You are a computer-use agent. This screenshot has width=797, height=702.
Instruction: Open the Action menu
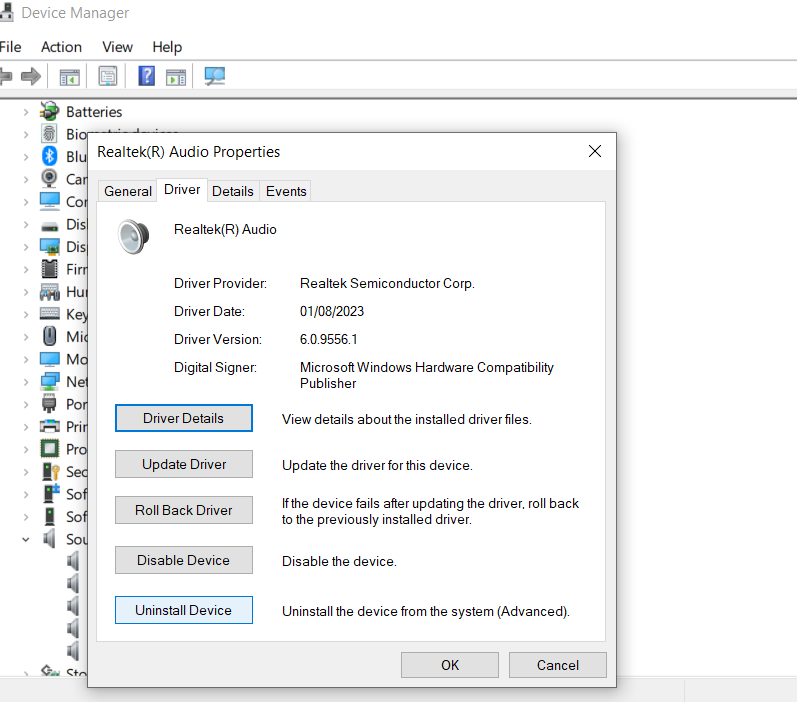point(61,47)
